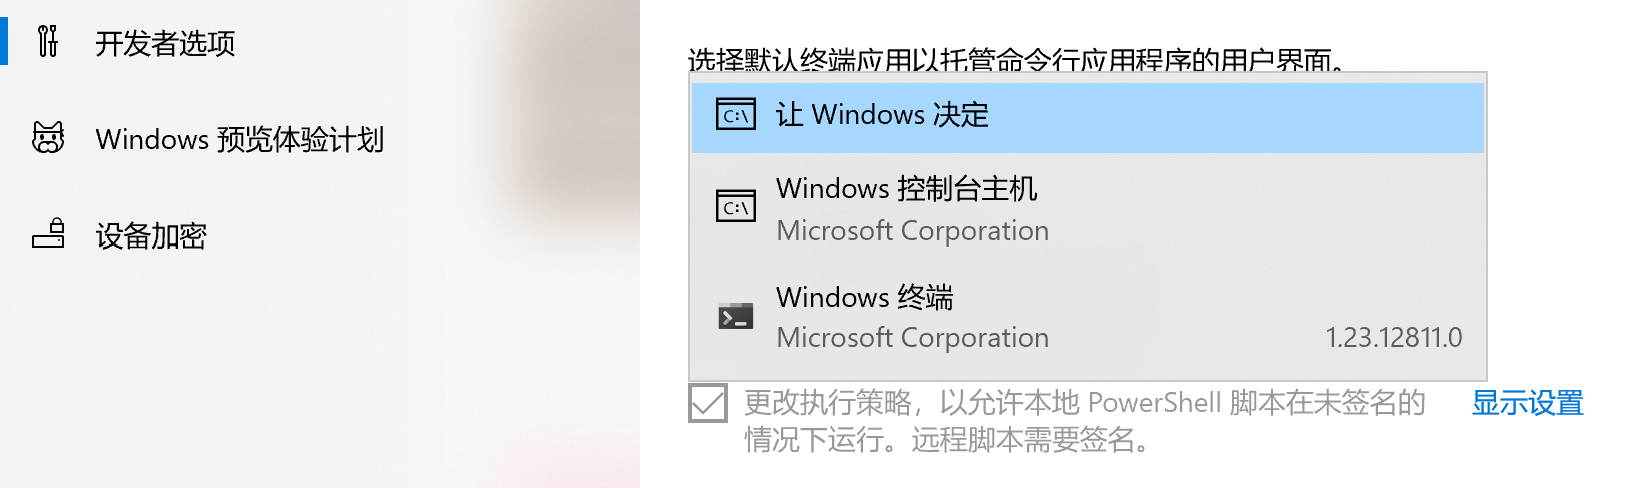Go to Windows 预览体验计划 page
Viewport: 1630px width, 488px height.
point(239,139)
